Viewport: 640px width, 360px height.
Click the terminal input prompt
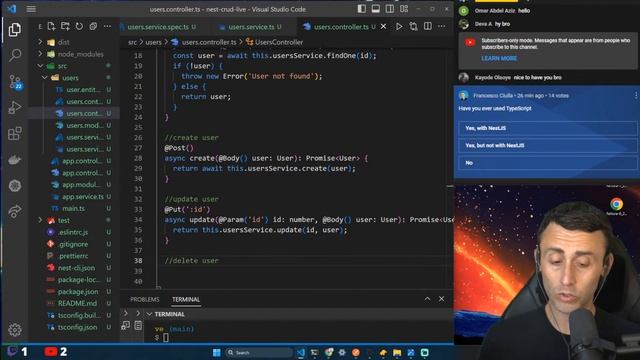click(165, 338)
